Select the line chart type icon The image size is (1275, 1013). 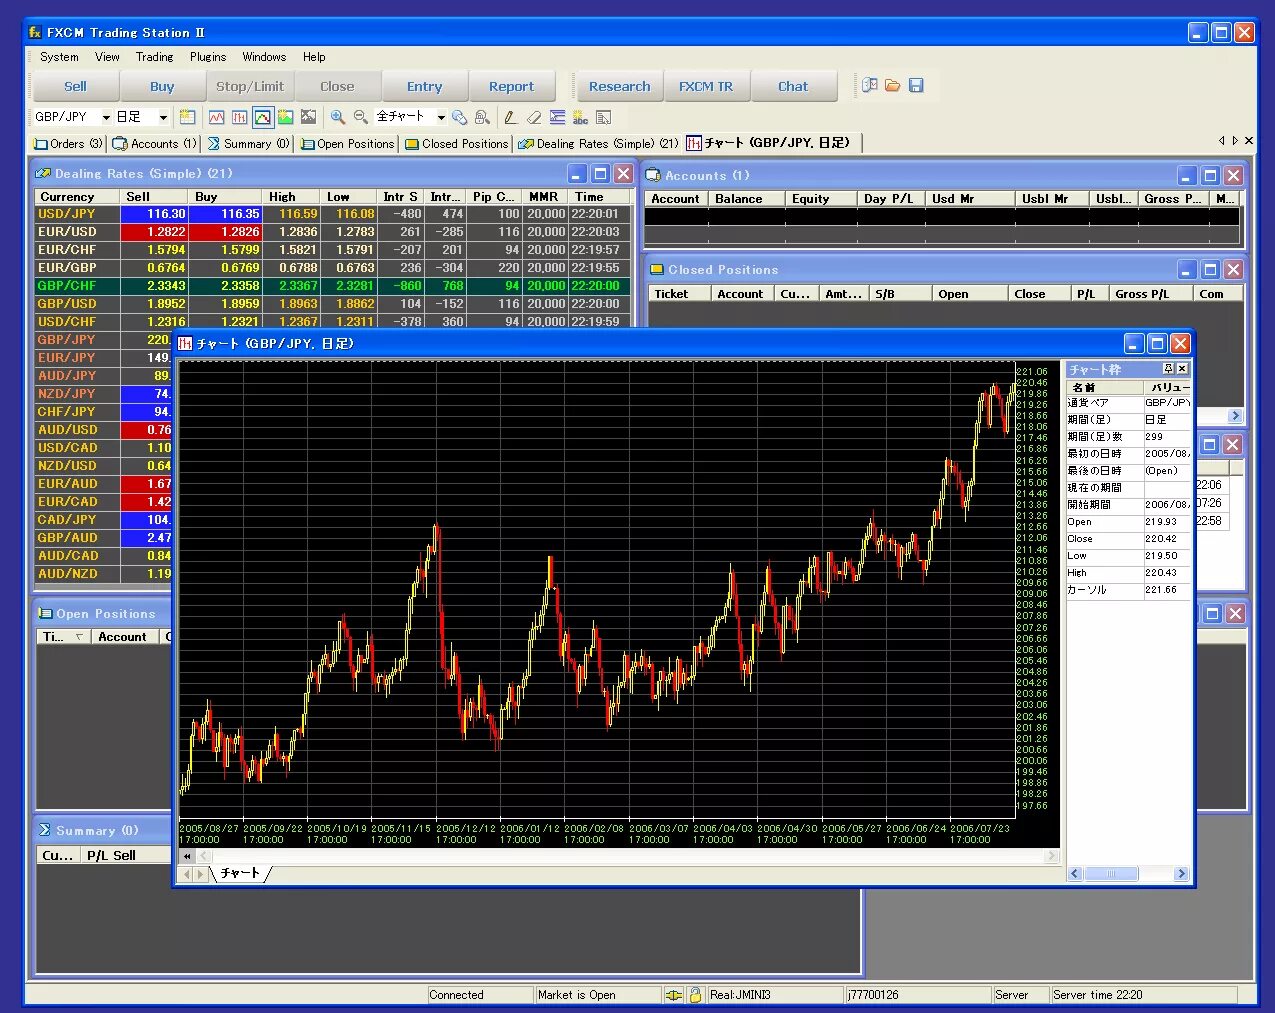click(217, 117)
